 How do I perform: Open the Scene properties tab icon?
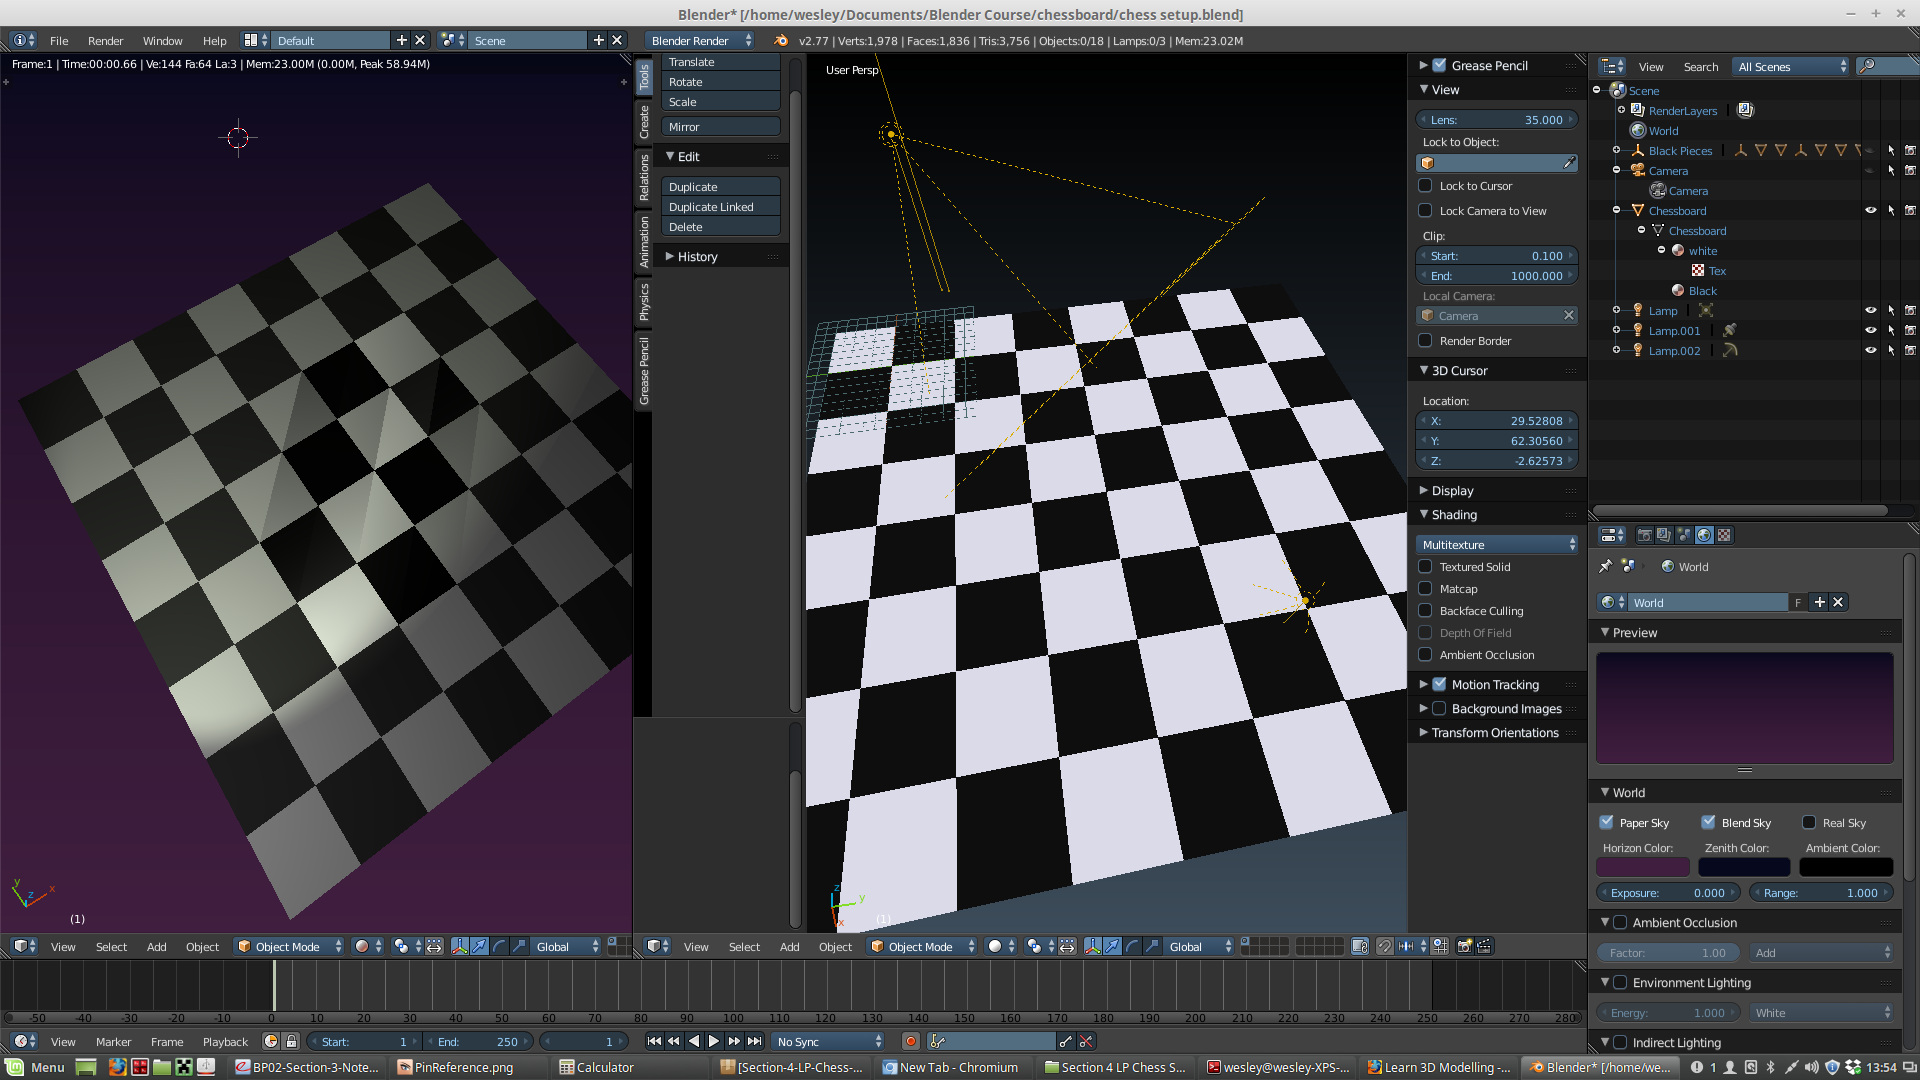[x=1684, y=536]
